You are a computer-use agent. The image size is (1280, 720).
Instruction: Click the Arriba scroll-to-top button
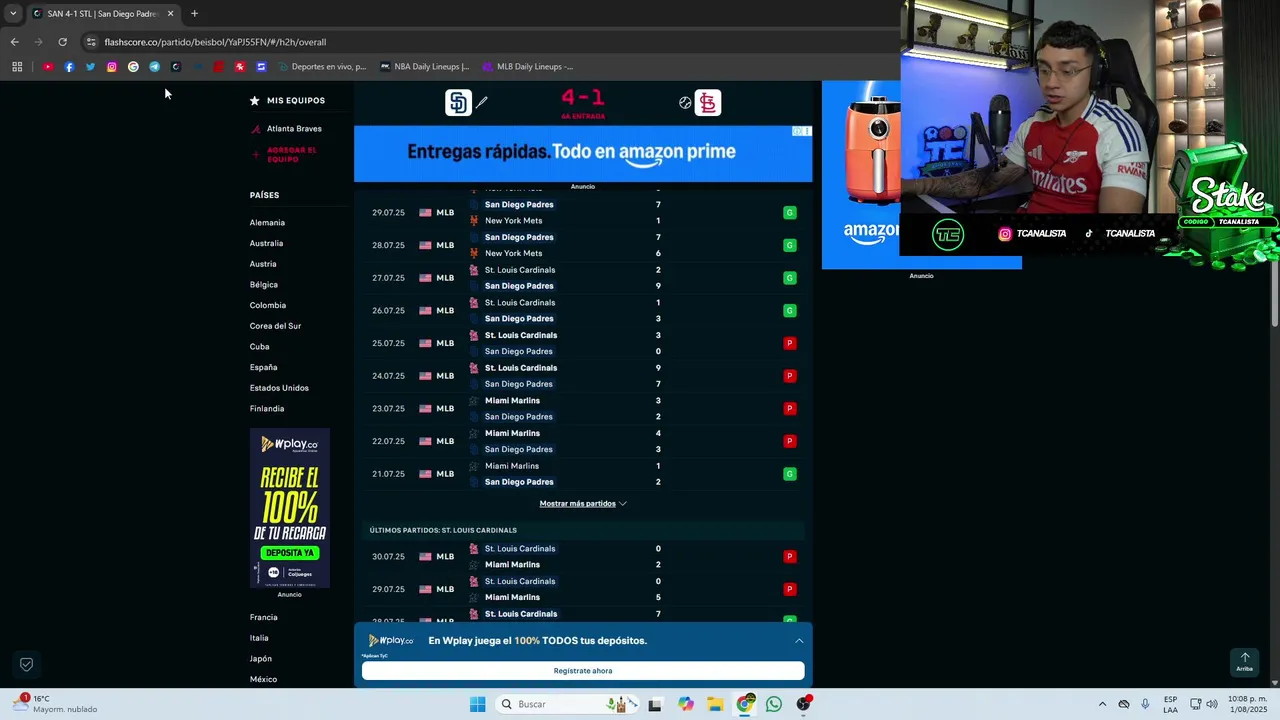point(1244,662)
